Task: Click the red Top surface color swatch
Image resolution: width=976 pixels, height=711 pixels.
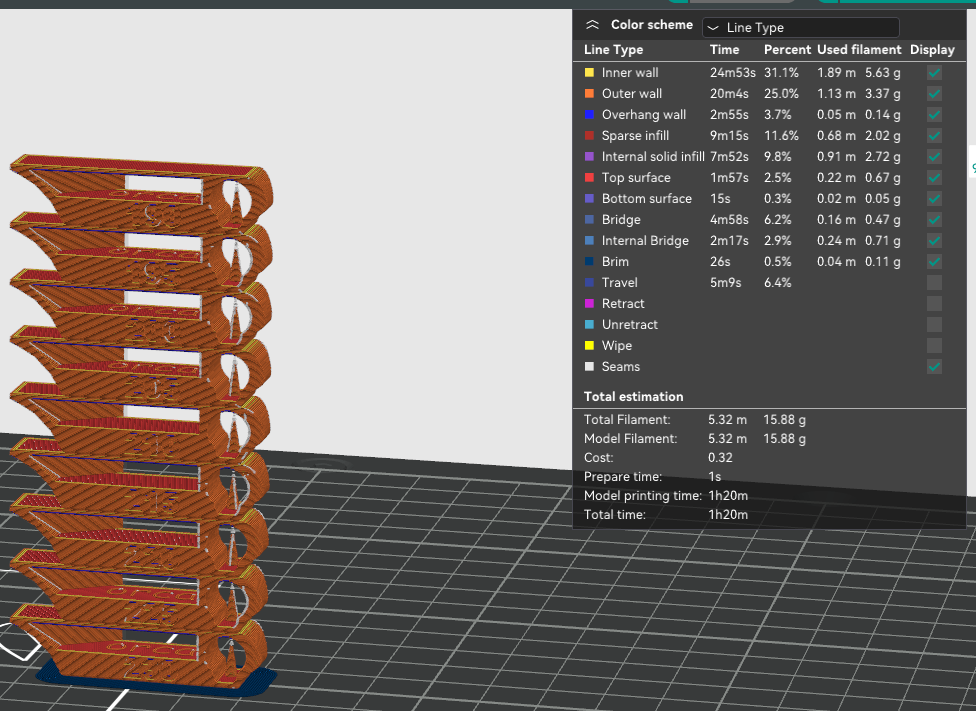Action: (589, 178)
